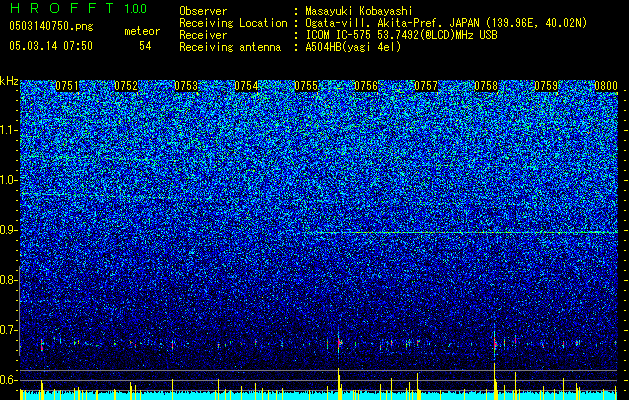629x400 pixels.
Task: Click the Receiving Location label
Action: (x=233, y=23)
